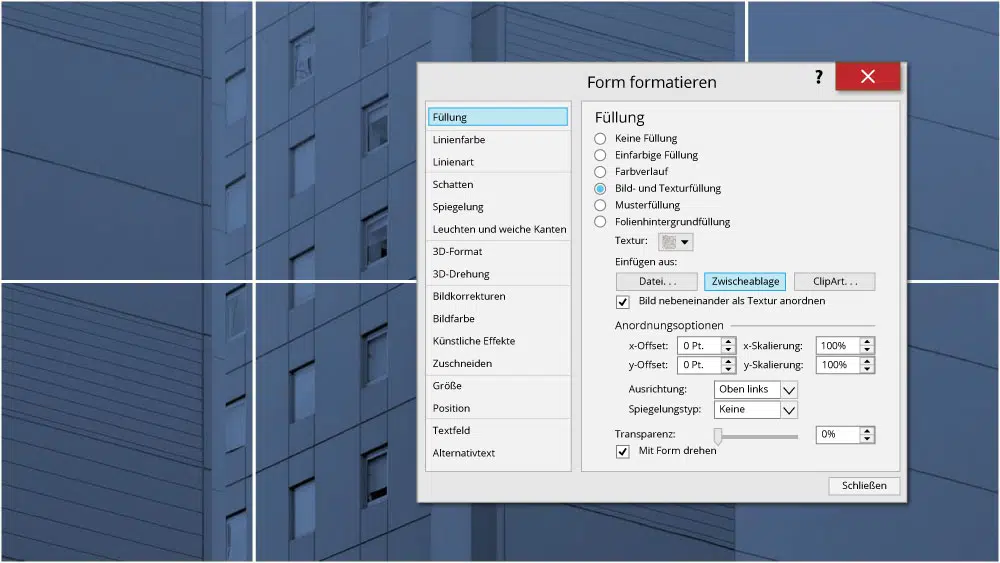
Task: Click the x-Offset input field
Action: 699,346
